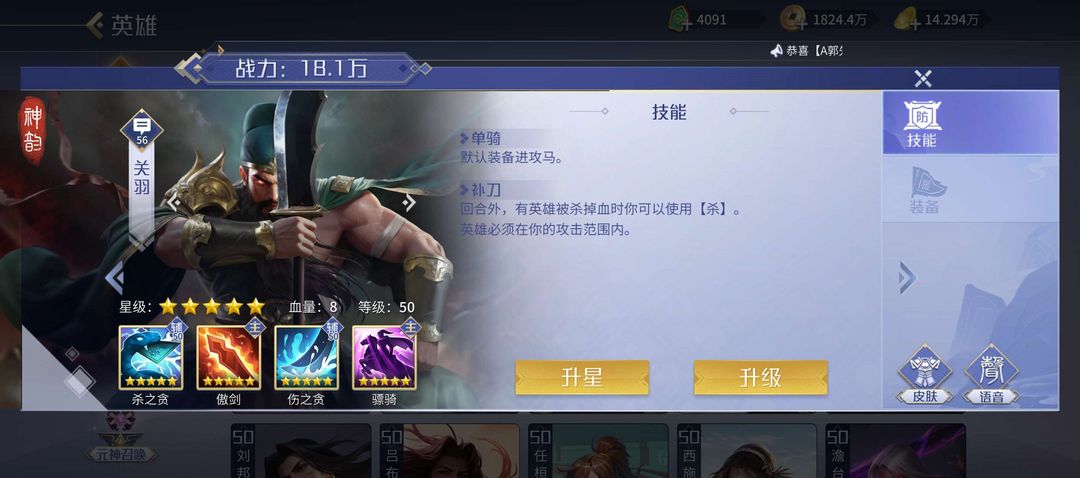Select the 傲剑 skill icon
Screen dimensions: 1080x478
click(x=229, y=357)
